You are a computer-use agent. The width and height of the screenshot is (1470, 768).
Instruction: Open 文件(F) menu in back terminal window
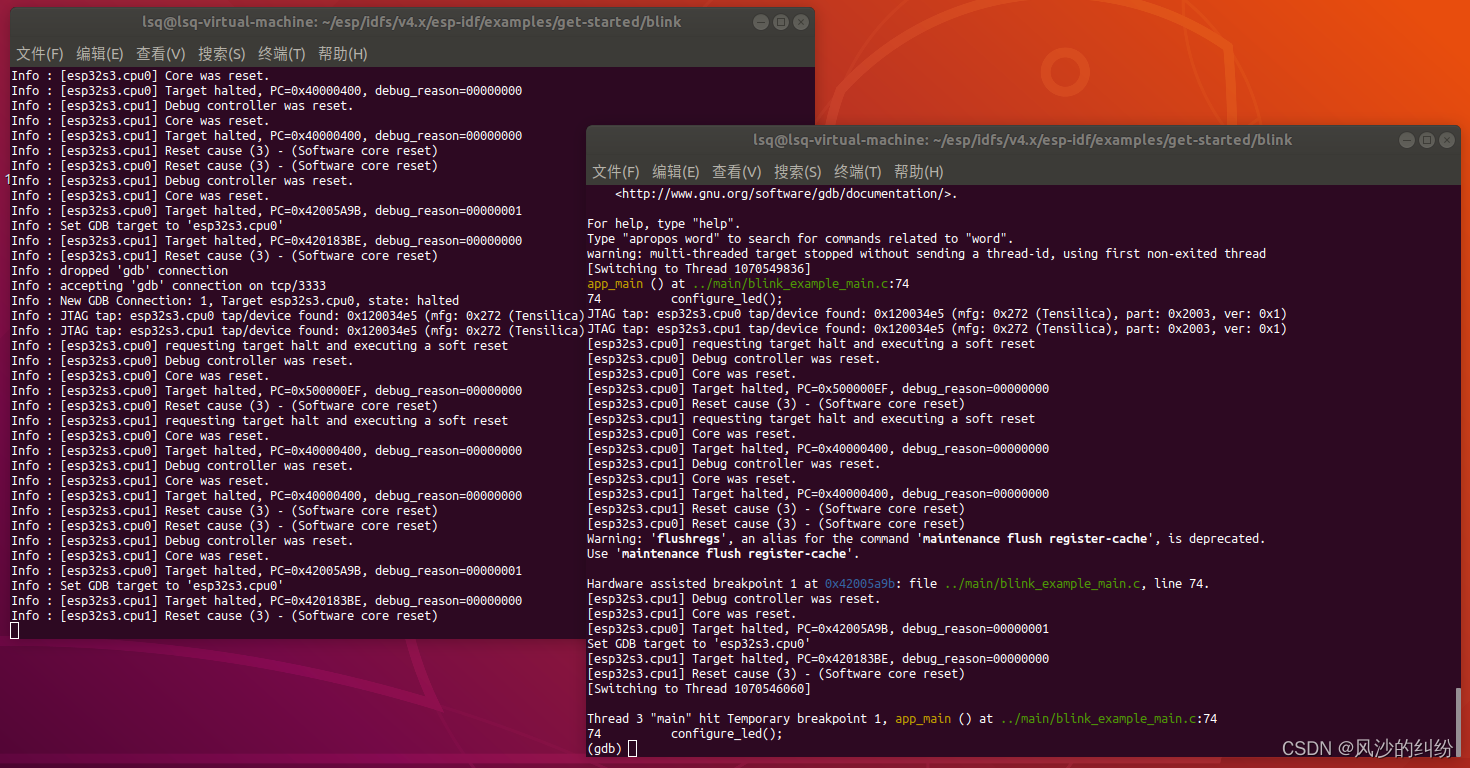coord(40,54)
